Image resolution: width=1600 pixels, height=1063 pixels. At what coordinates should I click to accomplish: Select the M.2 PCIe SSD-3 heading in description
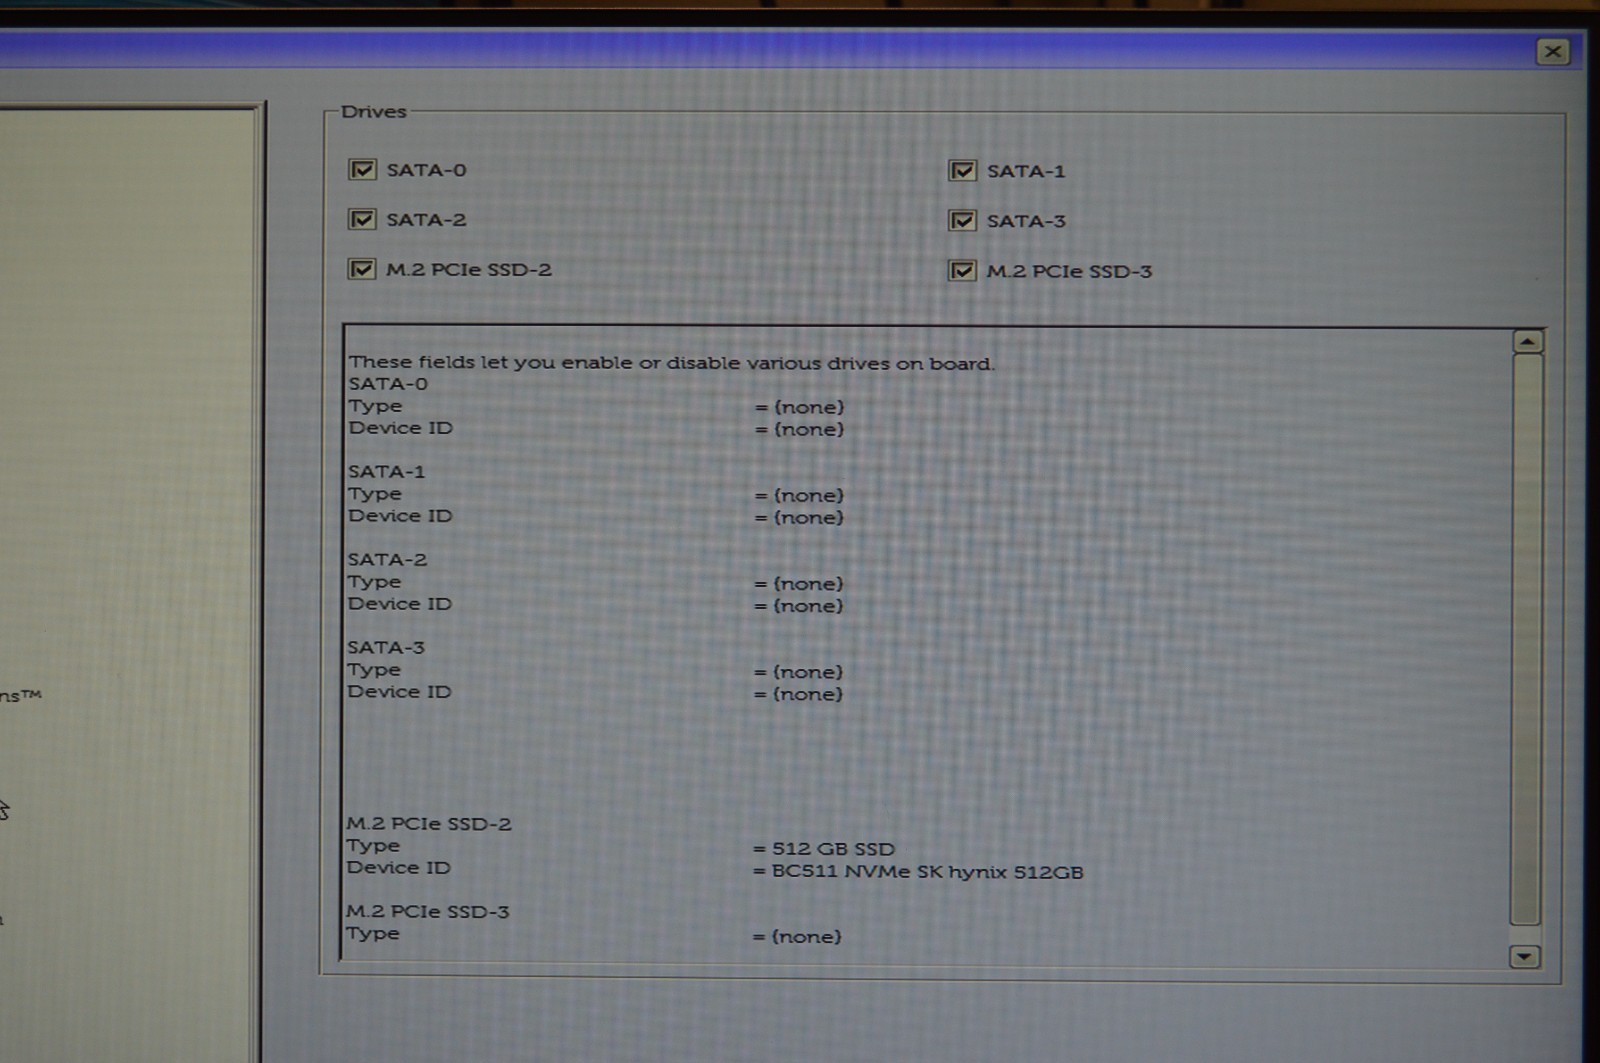tap(428, 911)
